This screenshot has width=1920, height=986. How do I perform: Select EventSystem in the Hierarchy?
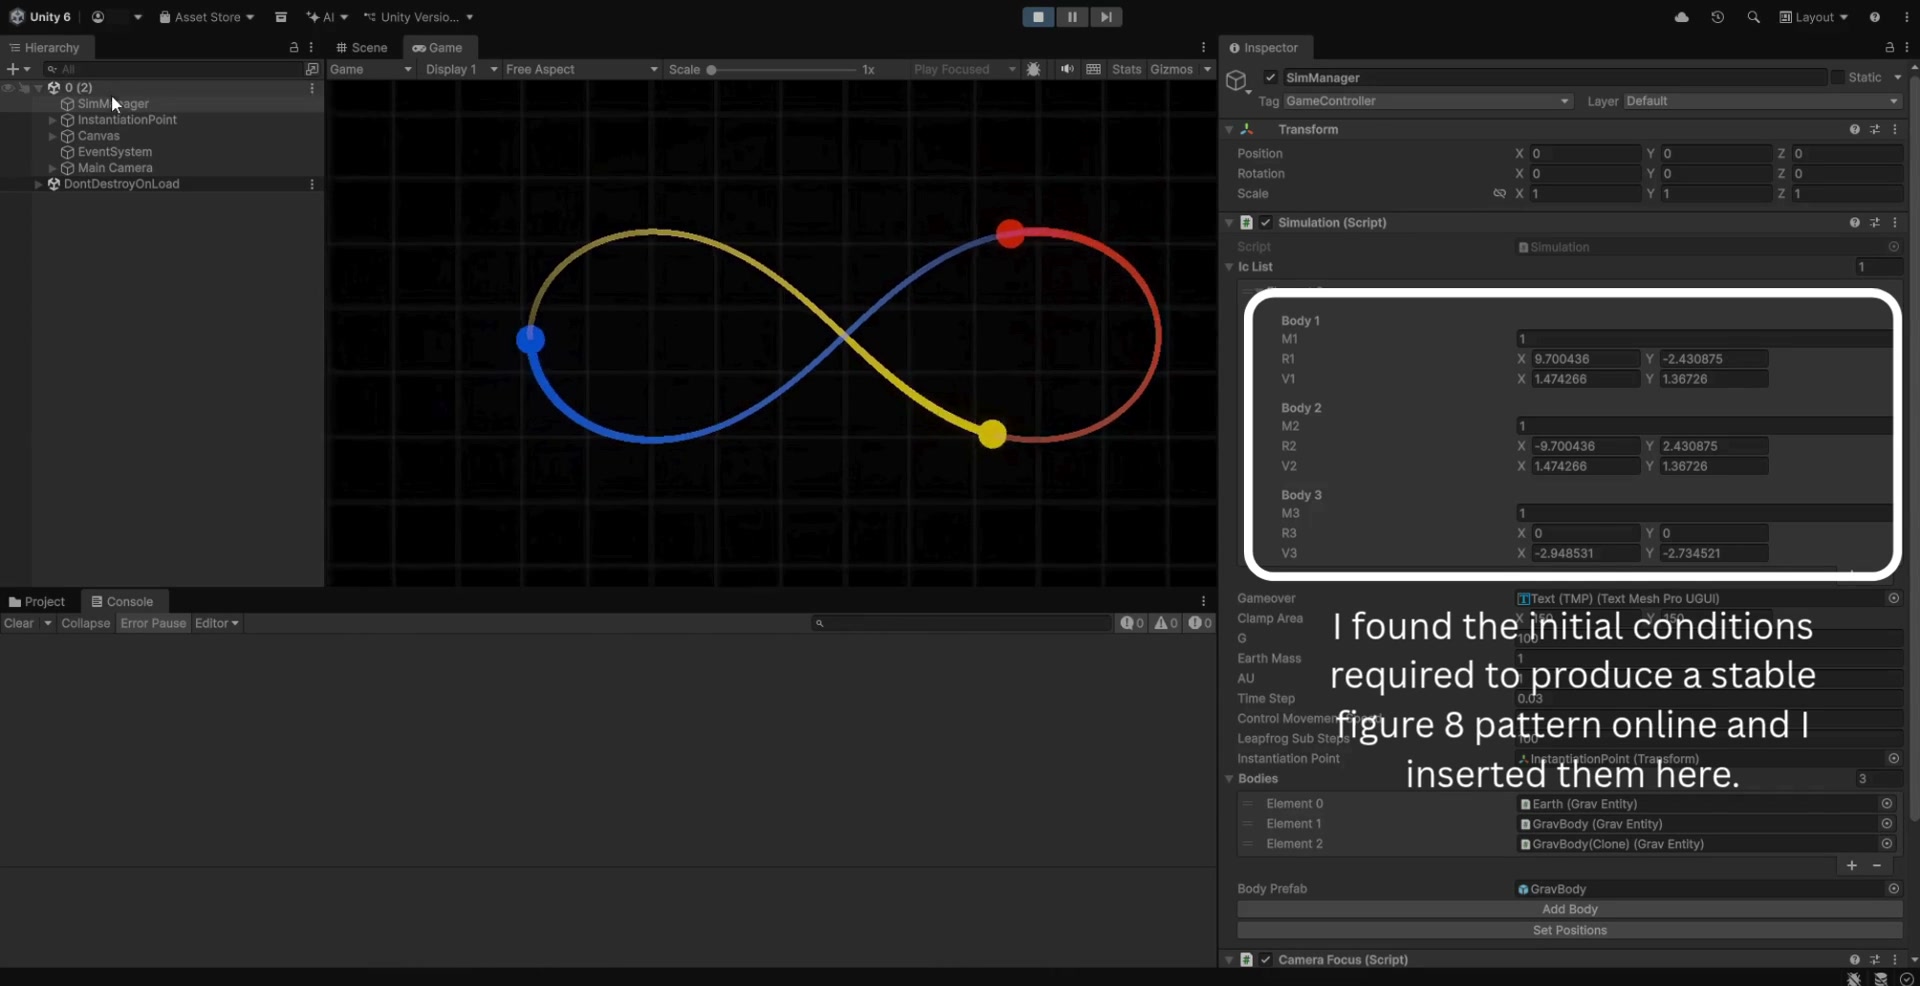(x=114, y=152)
